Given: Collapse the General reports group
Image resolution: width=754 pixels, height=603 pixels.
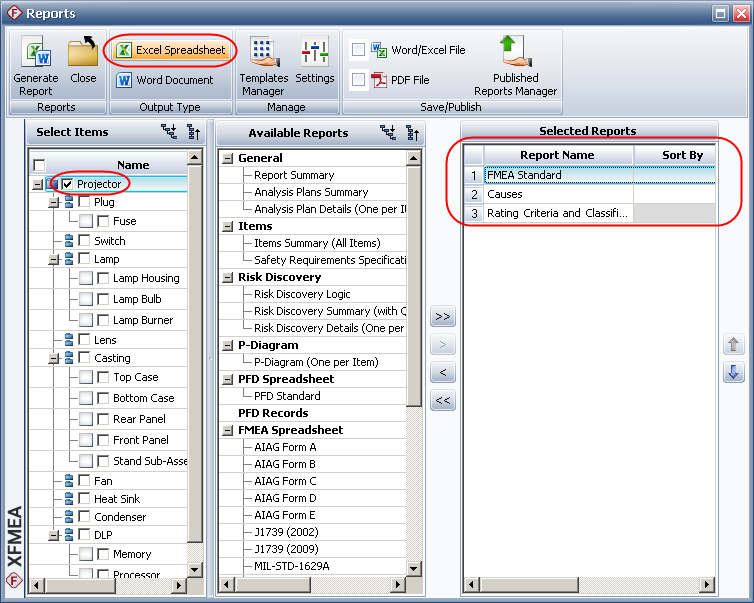Looking at the screenshot, I should (x=228, y=158).
